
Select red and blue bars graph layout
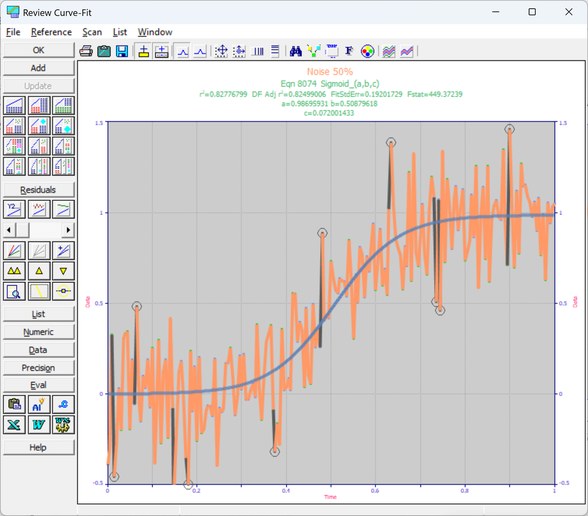click(39, 105)
